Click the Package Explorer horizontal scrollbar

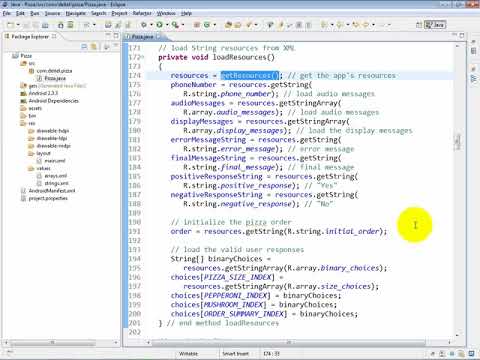pyautogui.click(x=52, y=342)
